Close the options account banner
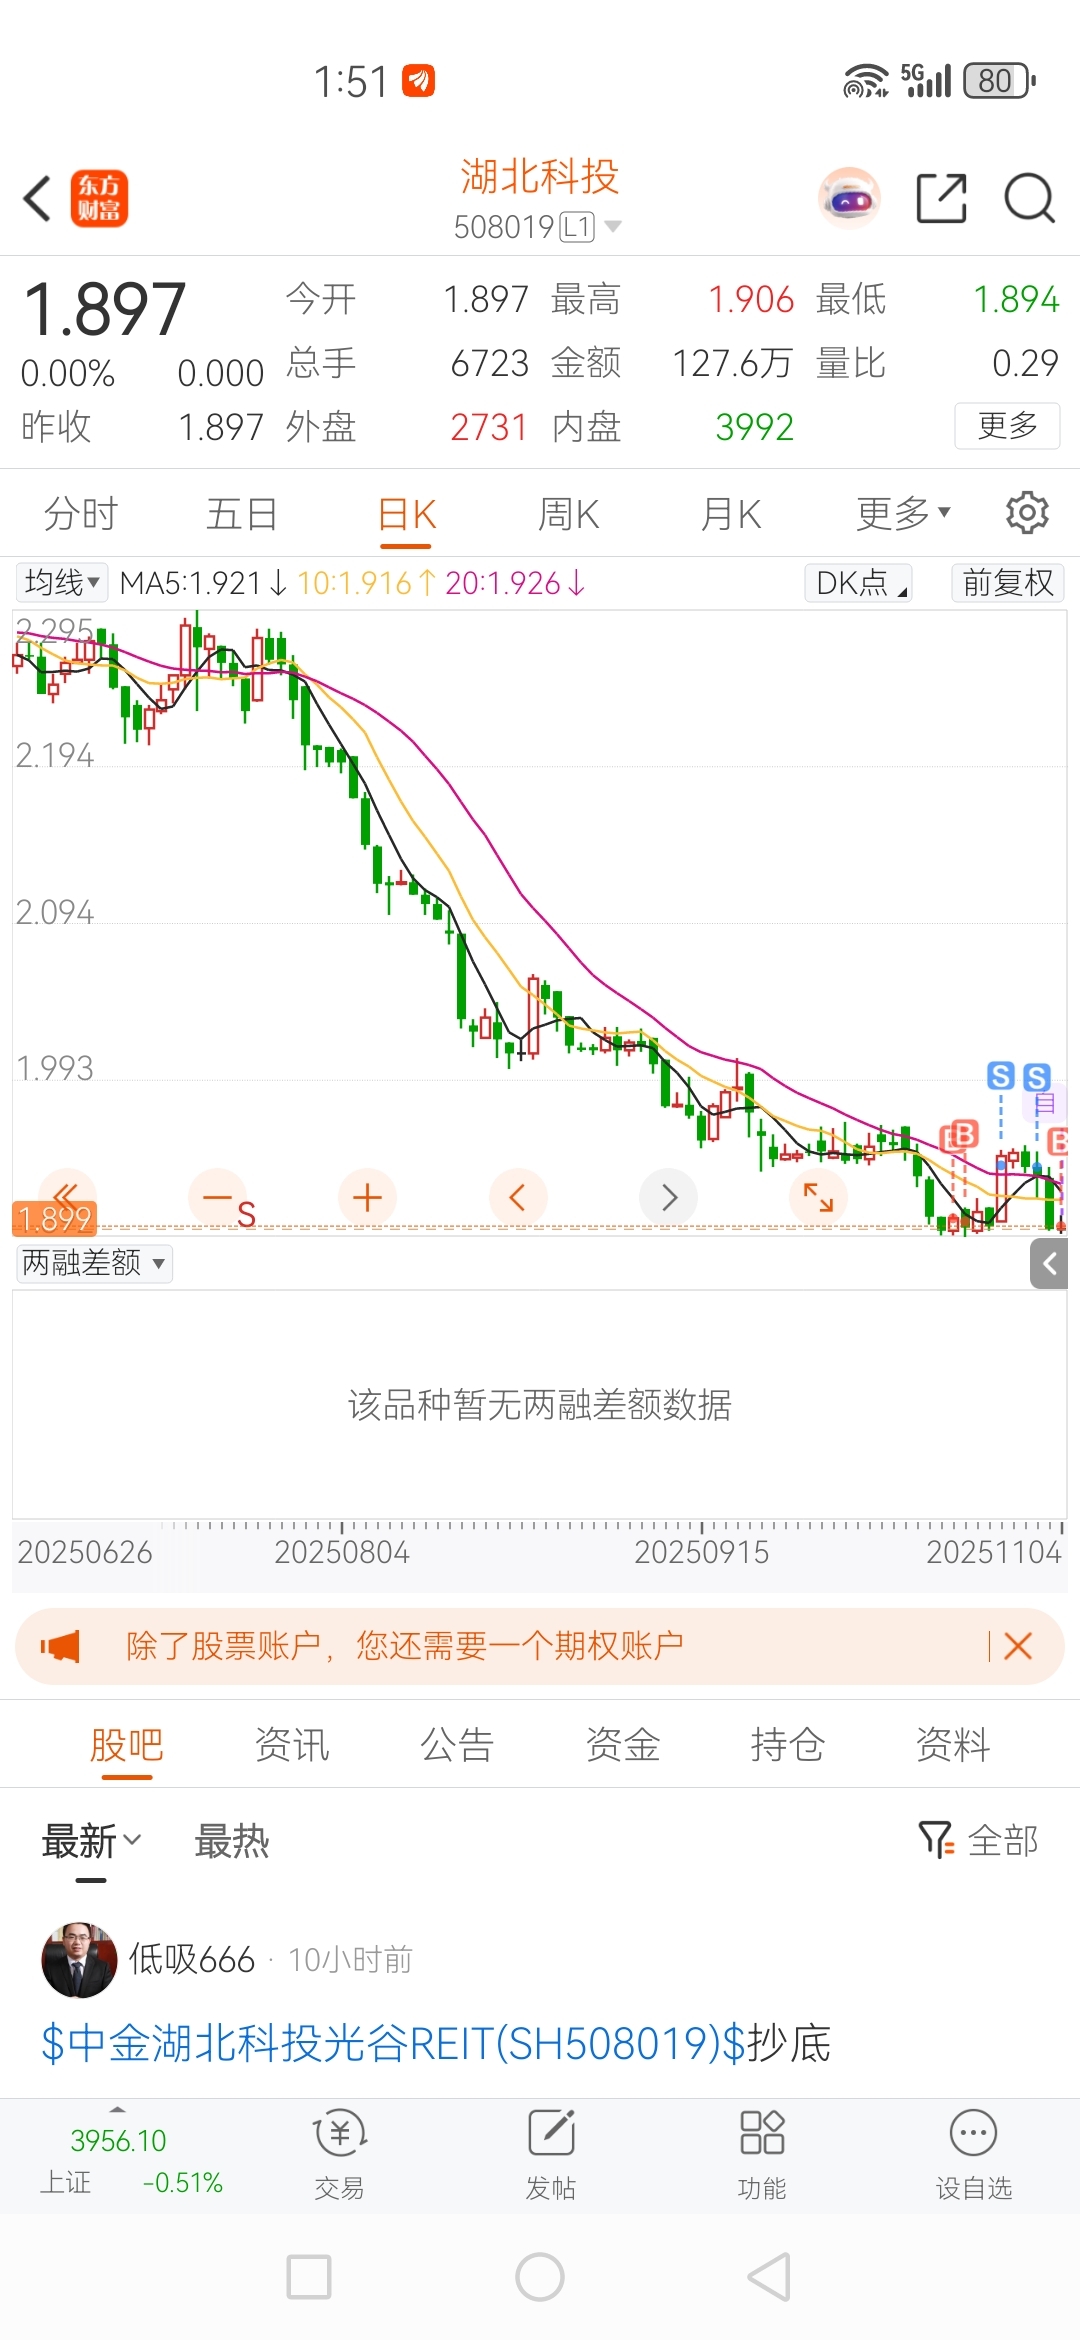1080x2340 pixels. coord(1017,1646)
